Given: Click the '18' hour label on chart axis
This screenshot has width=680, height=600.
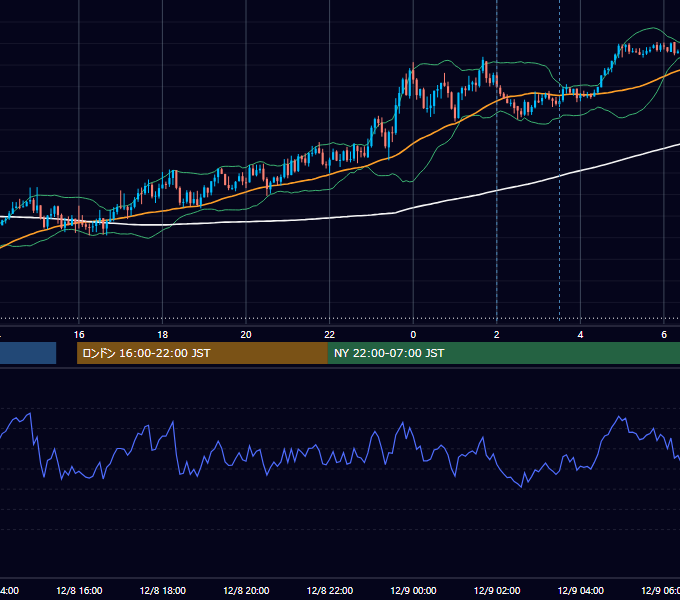Looking at the screenshot, I should click(x=163, y=335).
